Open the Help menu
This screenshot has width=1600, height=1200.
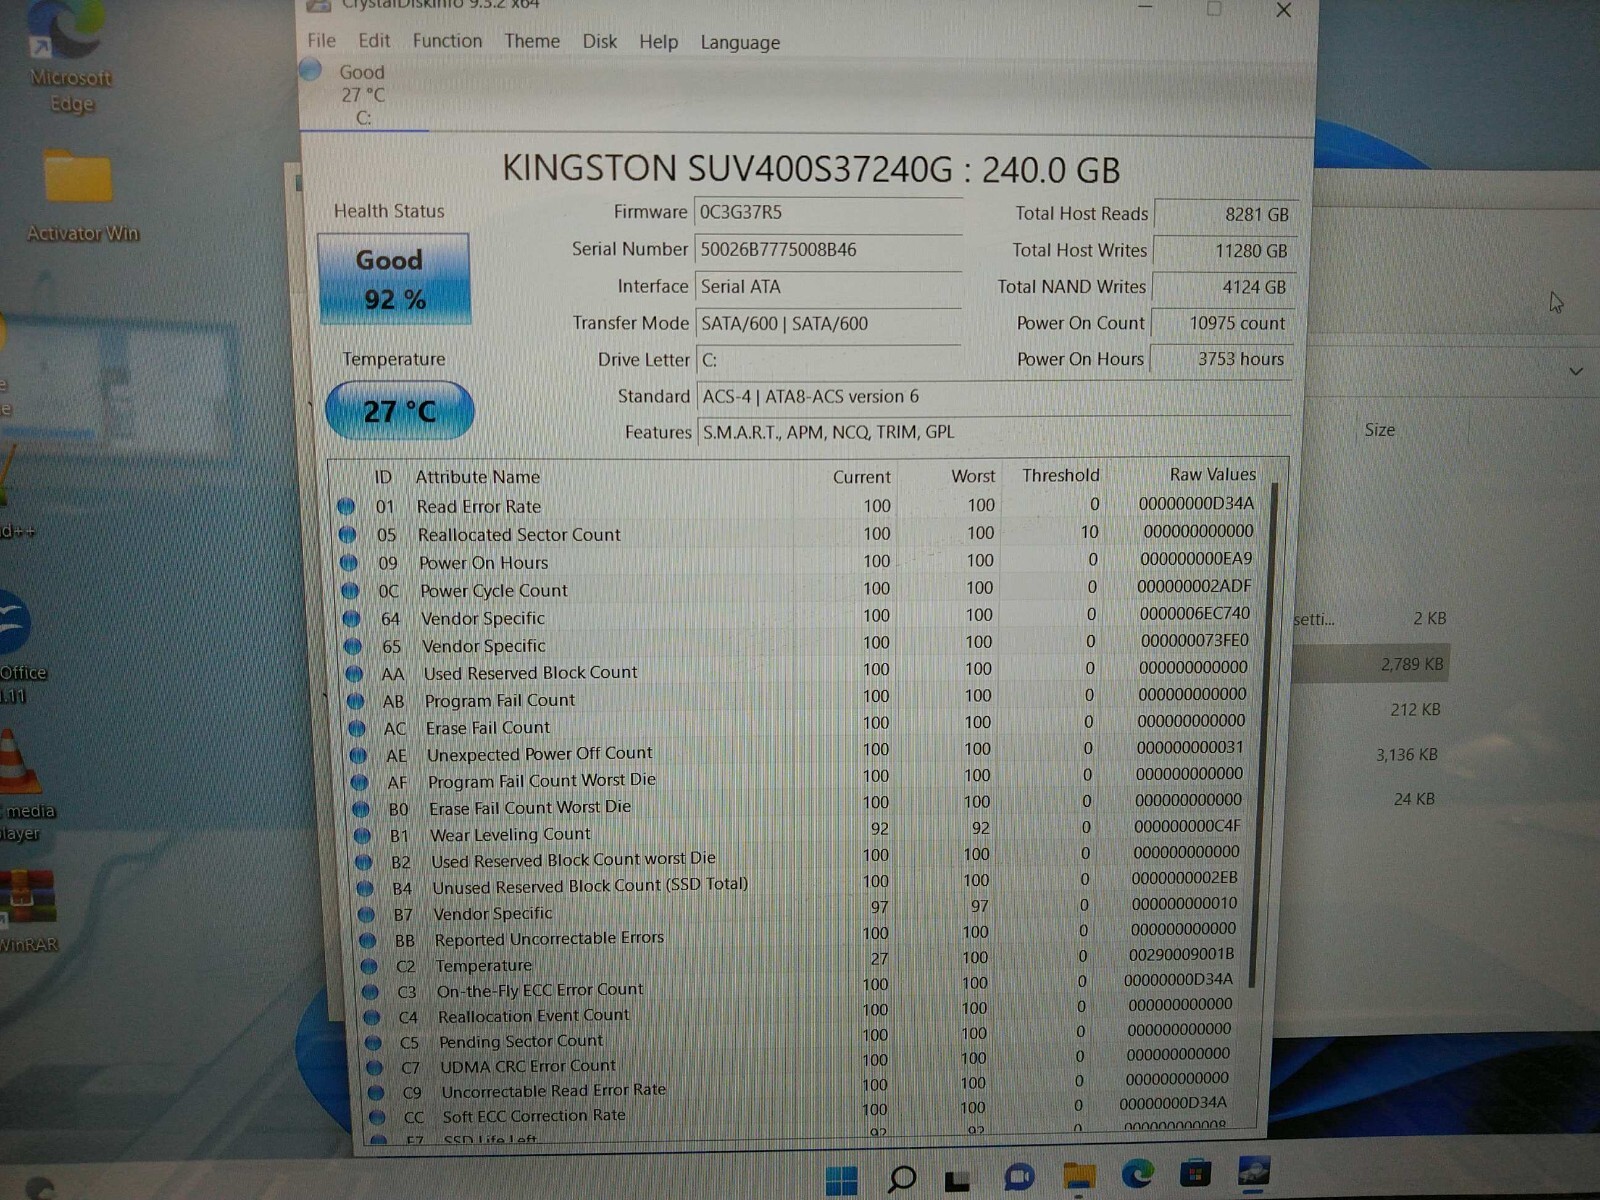[x=658, y=42]
